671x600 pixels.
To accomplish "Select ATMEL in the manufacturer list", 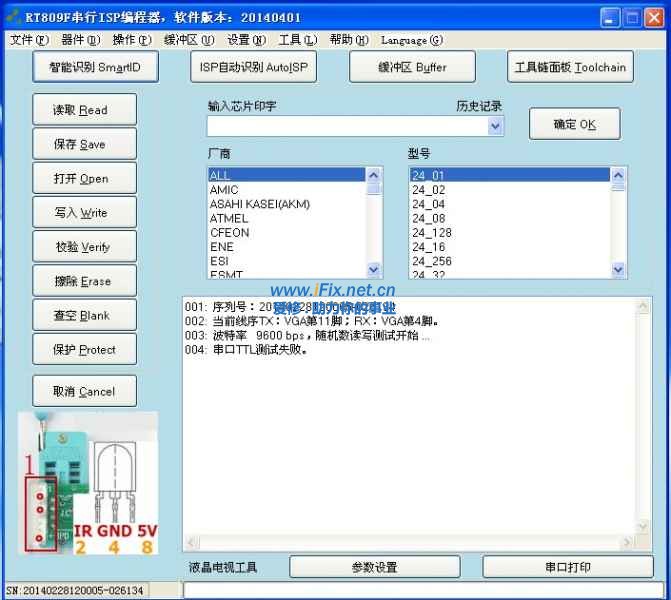I will pyautogui.click(x=287, y=218).
